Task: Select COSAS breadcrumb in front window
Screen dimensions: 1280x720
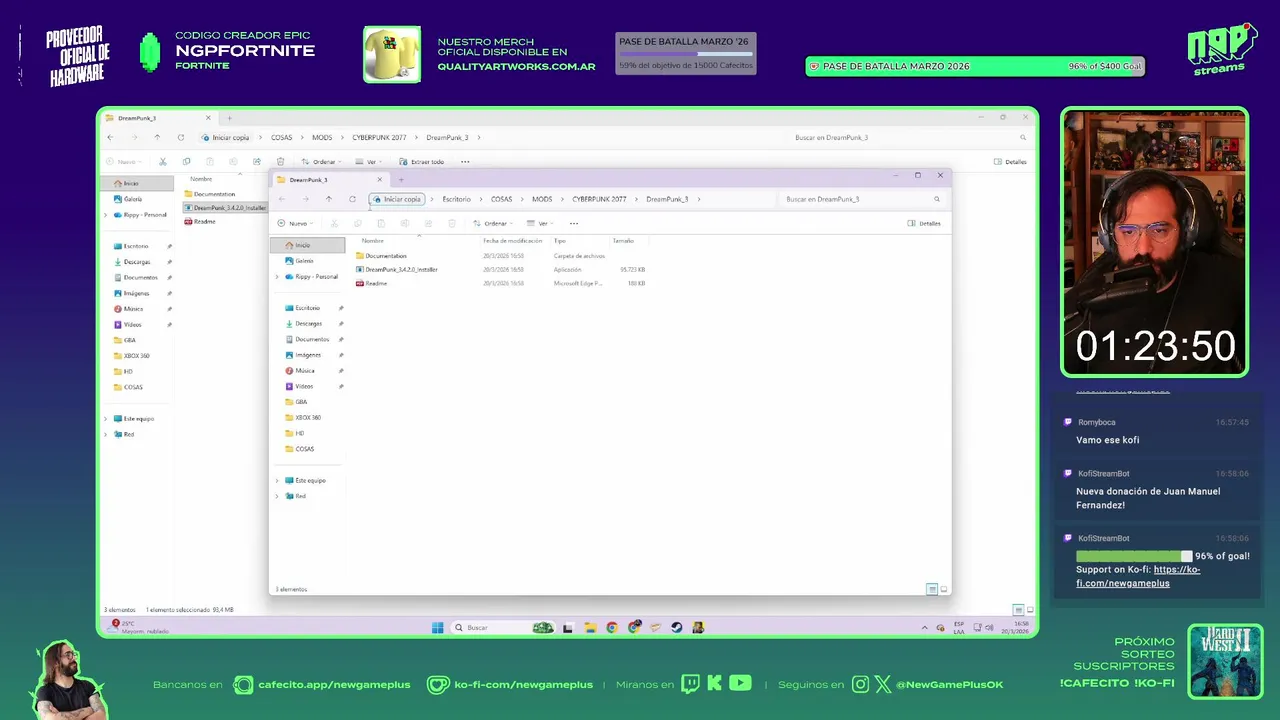Action: pos(501,199)
